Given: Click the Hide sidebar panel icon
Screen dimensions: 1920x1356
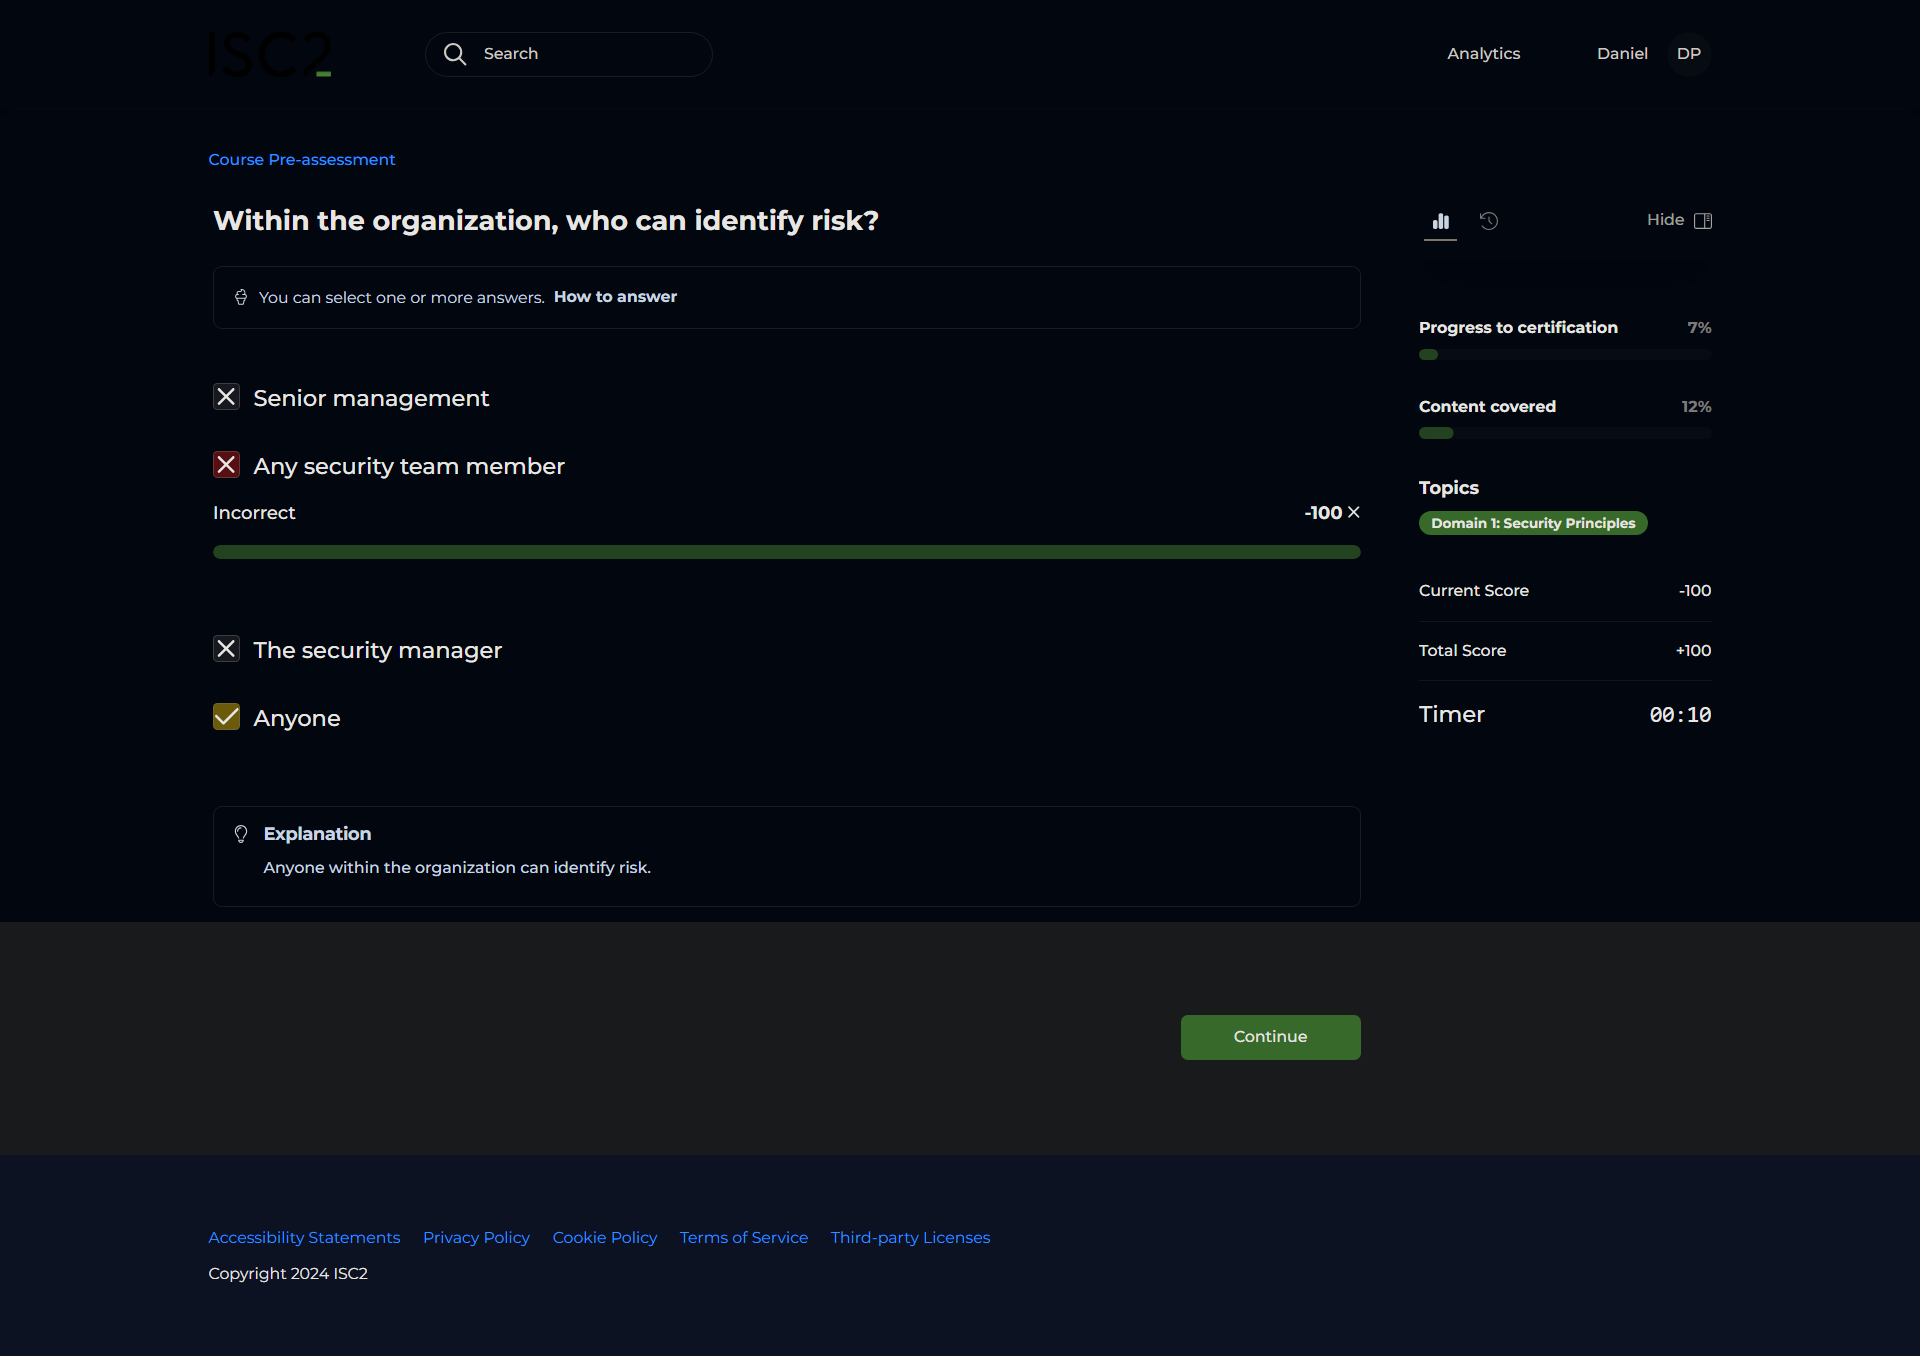Looking at the screenshot, I should point(1703,220).
